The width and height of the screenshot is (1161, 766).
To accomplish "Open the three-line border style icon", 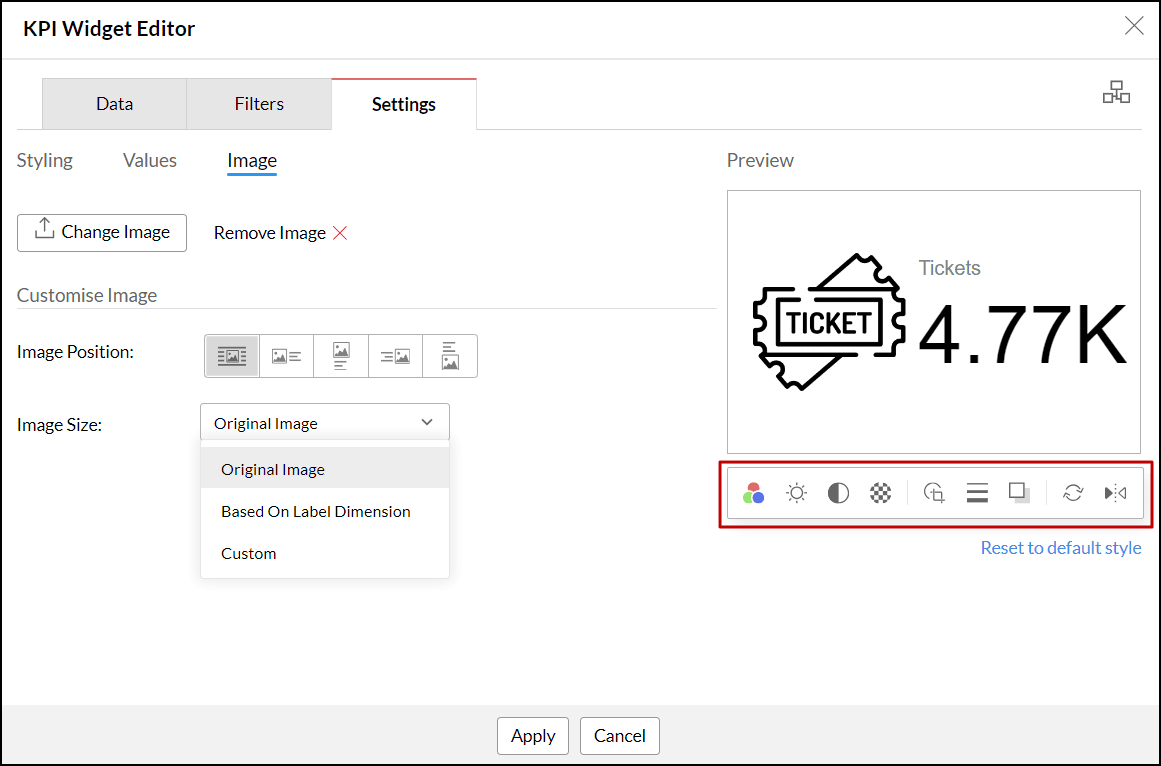I will [x=977, y=493].
